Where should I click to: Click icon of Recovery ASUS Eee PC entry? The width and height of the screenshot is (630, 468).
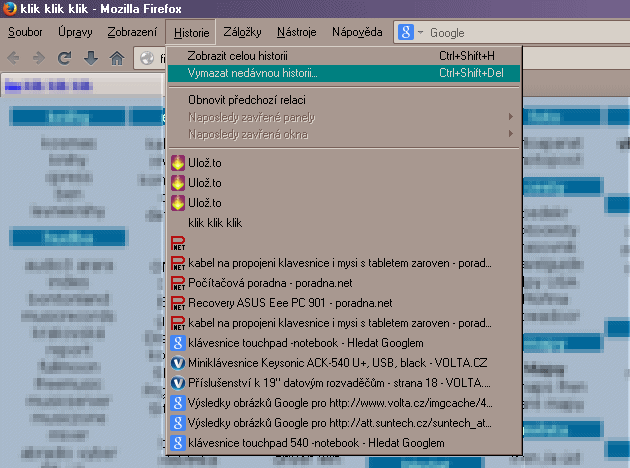tap(178, 303)
